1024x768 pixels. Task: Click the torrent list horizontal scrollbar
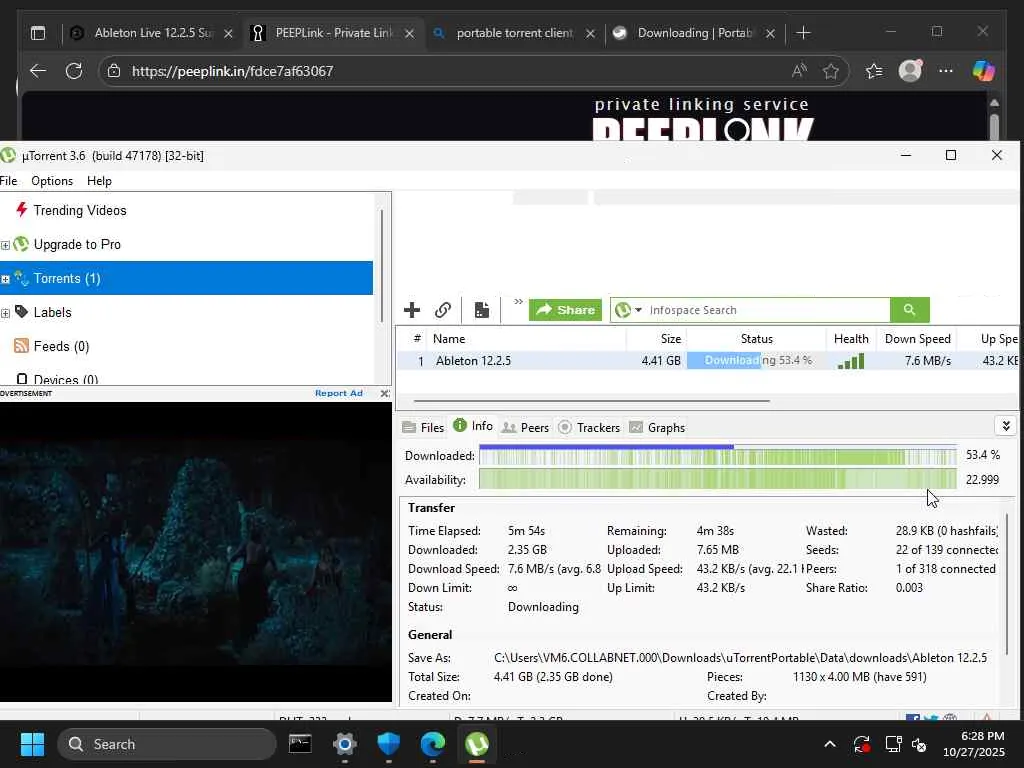[592, 400]
